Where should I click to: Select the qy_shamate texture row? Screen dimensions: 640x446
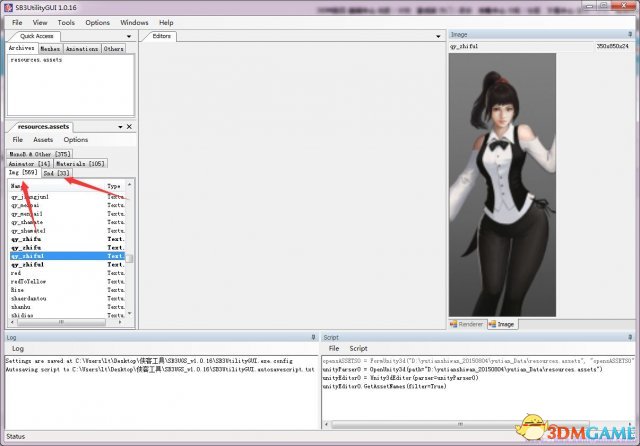[67, 222]
